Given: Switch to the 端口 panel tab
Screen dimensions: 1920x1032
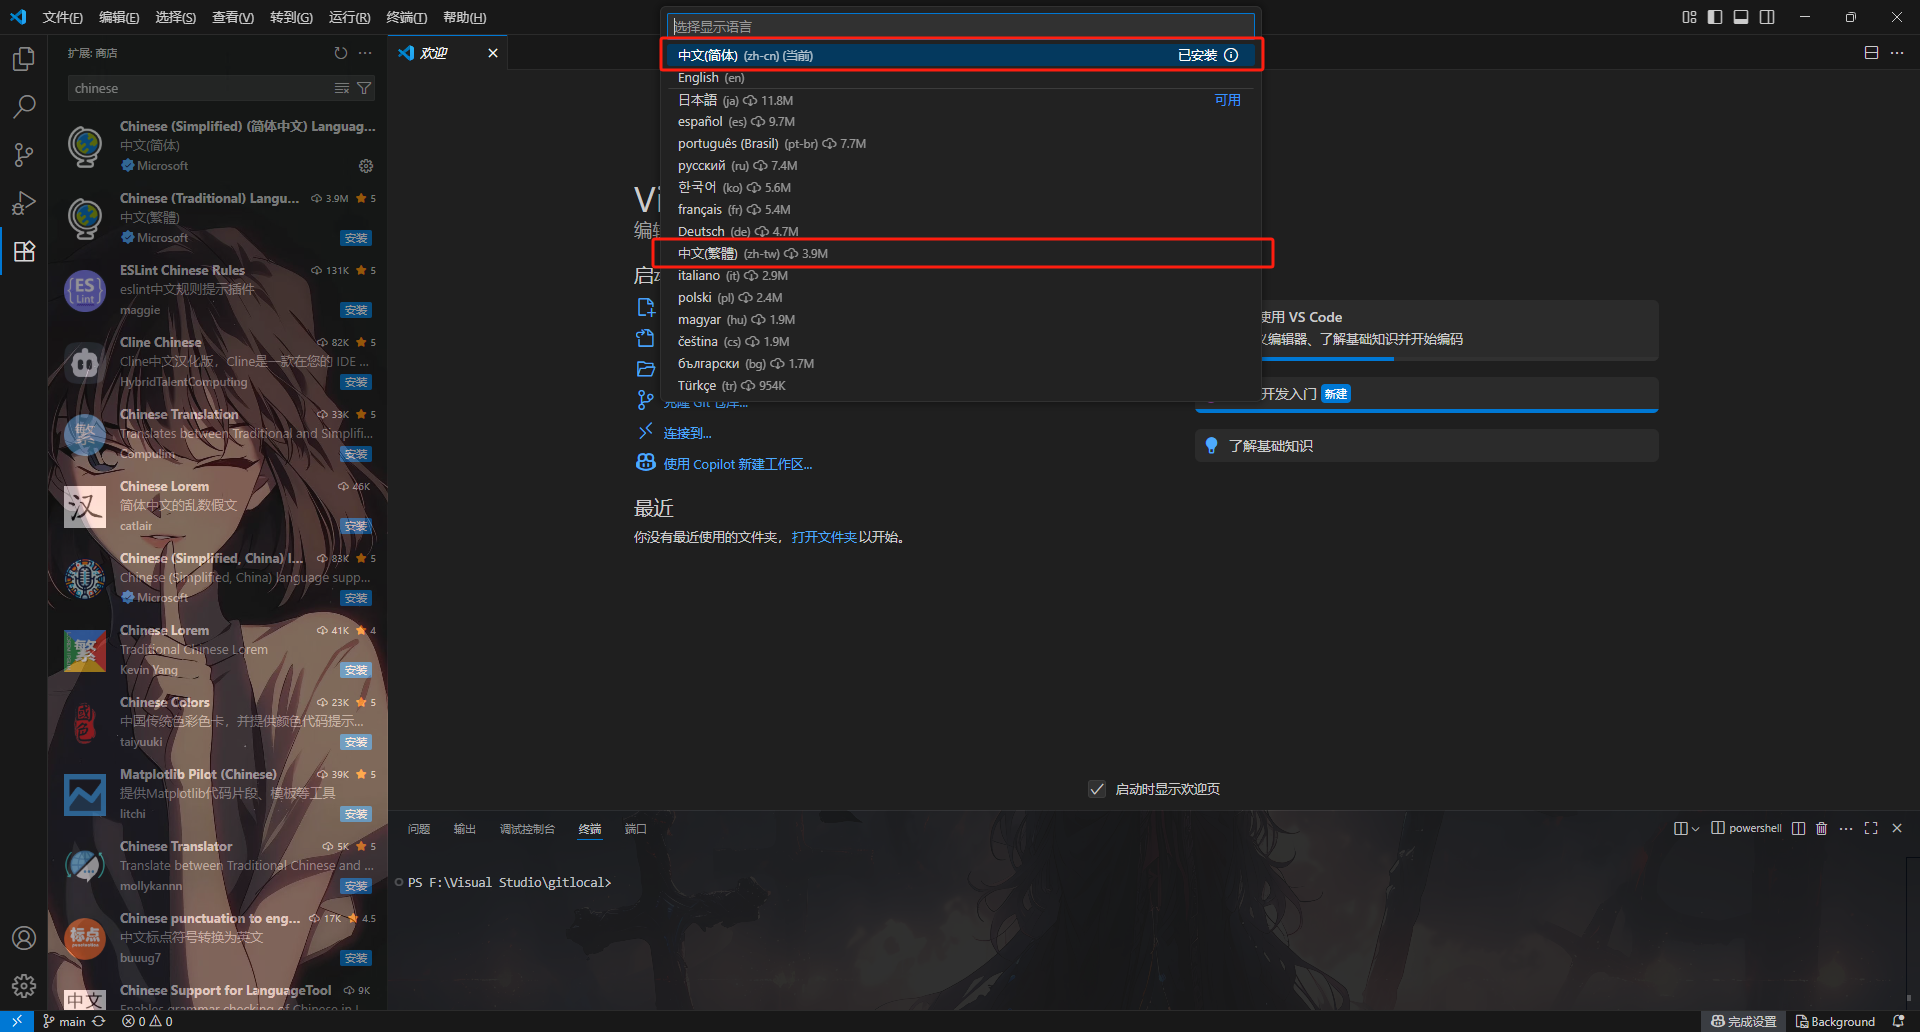Looking at the screenshot, I should tap(636, 829).
